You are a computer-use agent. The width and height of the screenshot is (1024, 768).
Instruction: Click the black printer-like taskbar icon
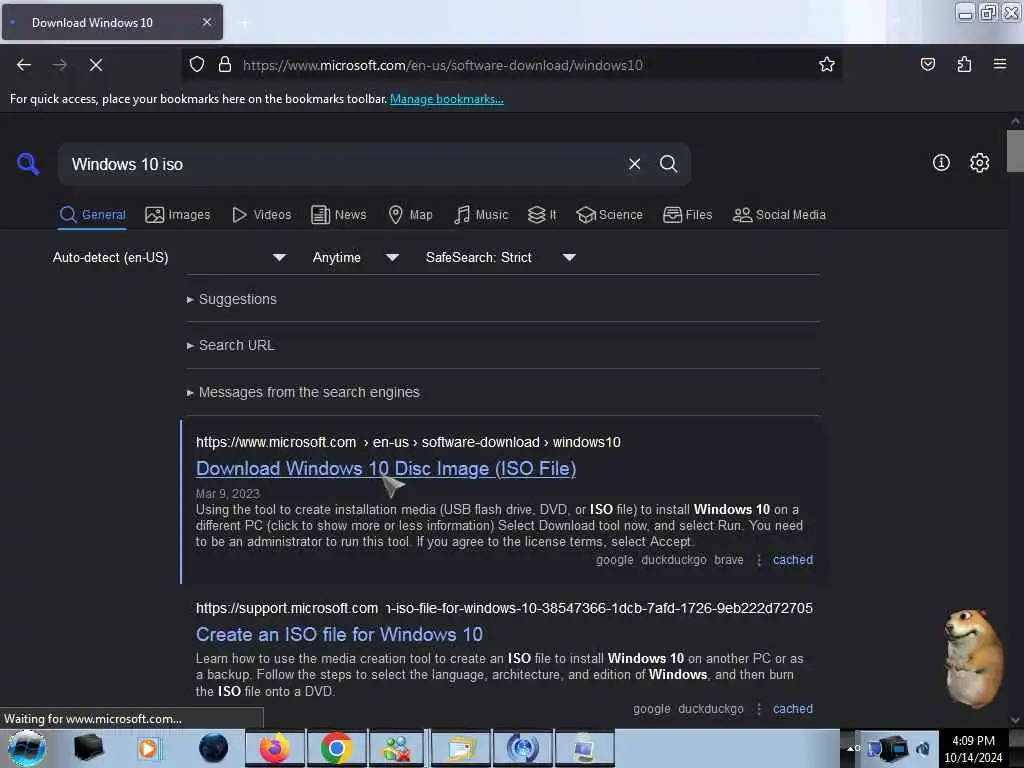[x=88, y=748]
